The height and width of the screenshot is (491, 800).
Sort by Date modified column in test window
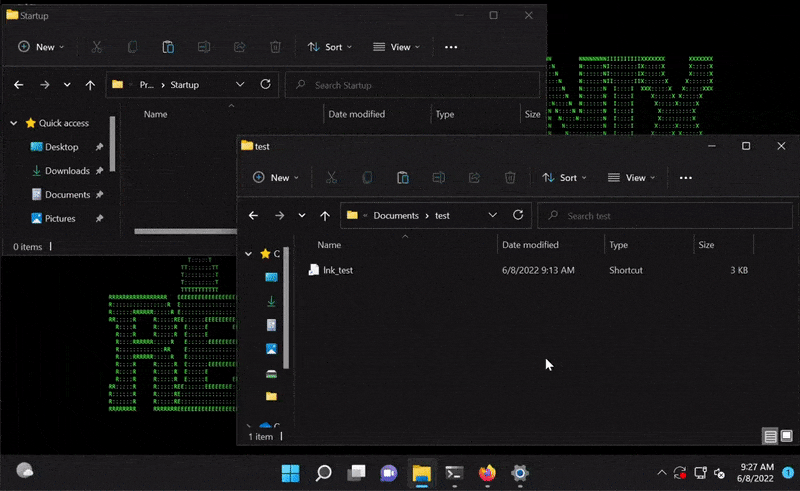point(530,245)
